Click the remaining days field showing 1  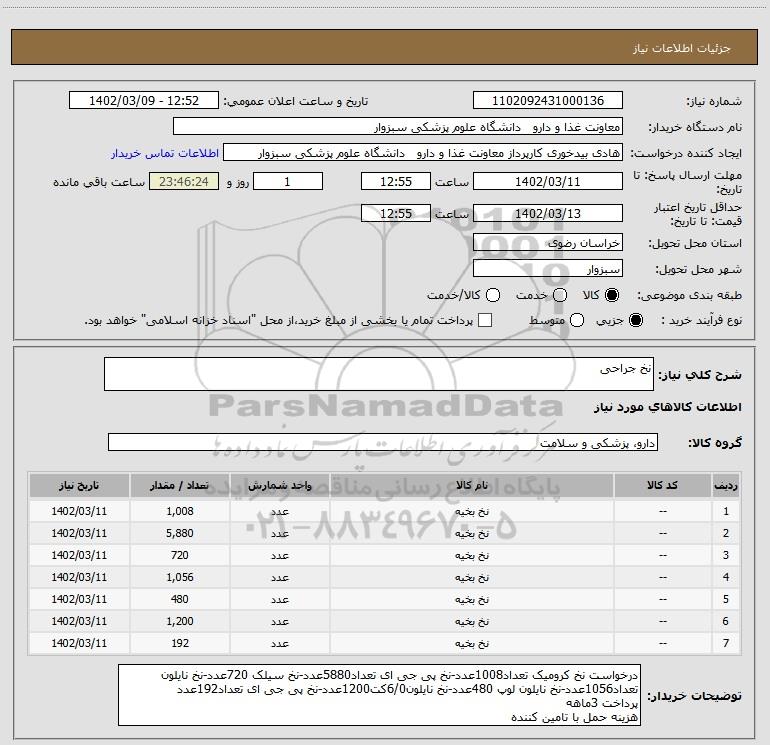tap(288, 181)
